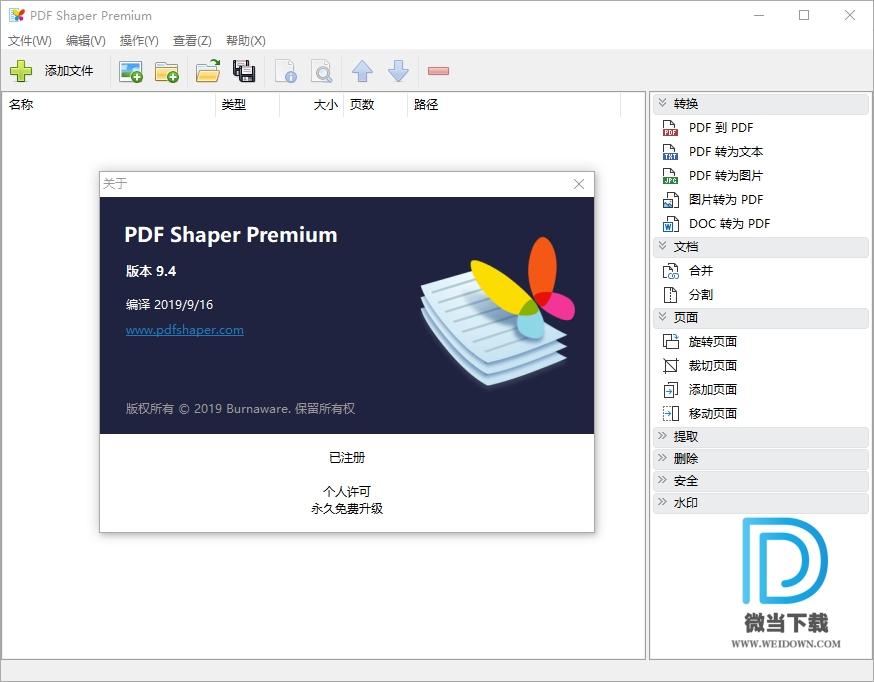Open the www.pdfshaper.com link
This screenshot has height=682, width=874.
coord(184,330)
